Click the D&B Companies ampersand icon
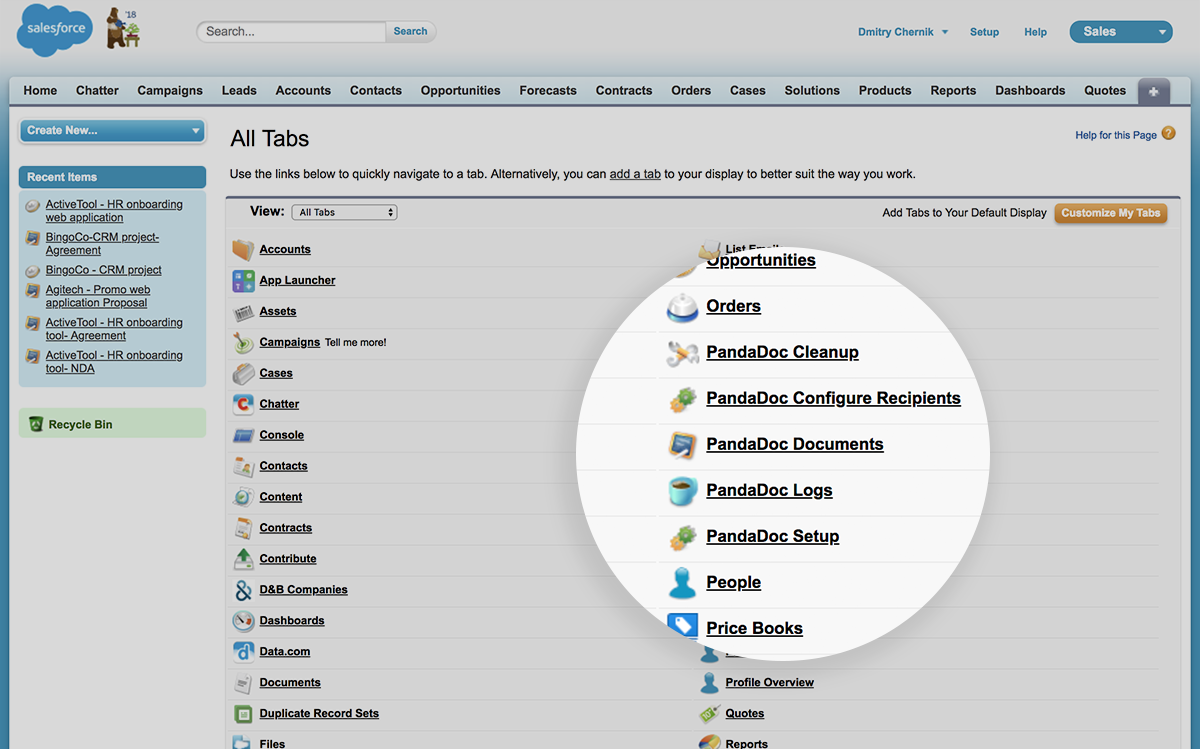The height and width of the screenshot is (749, 1200). click(243, 590)
